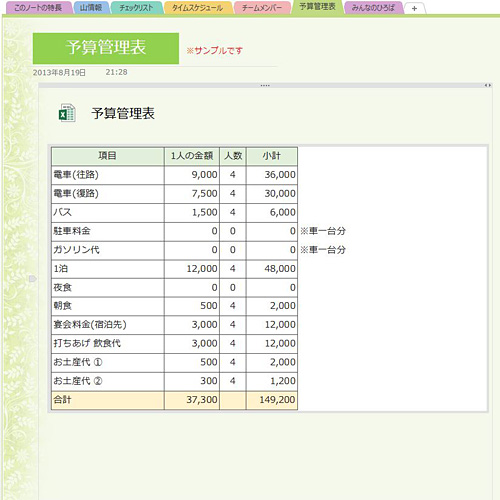Open the Excel file icon for 予算管理表
This screenshot has height=500, width=500.
click(x=67, y=113)
